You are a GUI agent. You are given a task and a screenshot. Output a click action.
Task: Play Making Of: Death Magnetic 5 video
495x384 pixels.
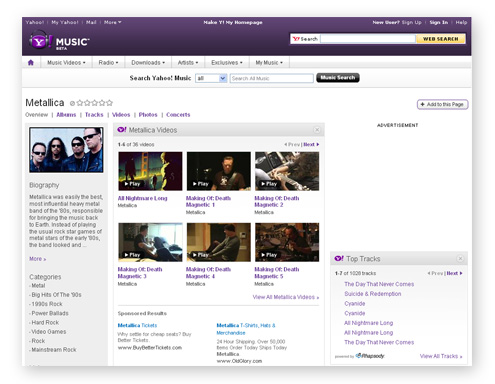click(287, 242)
